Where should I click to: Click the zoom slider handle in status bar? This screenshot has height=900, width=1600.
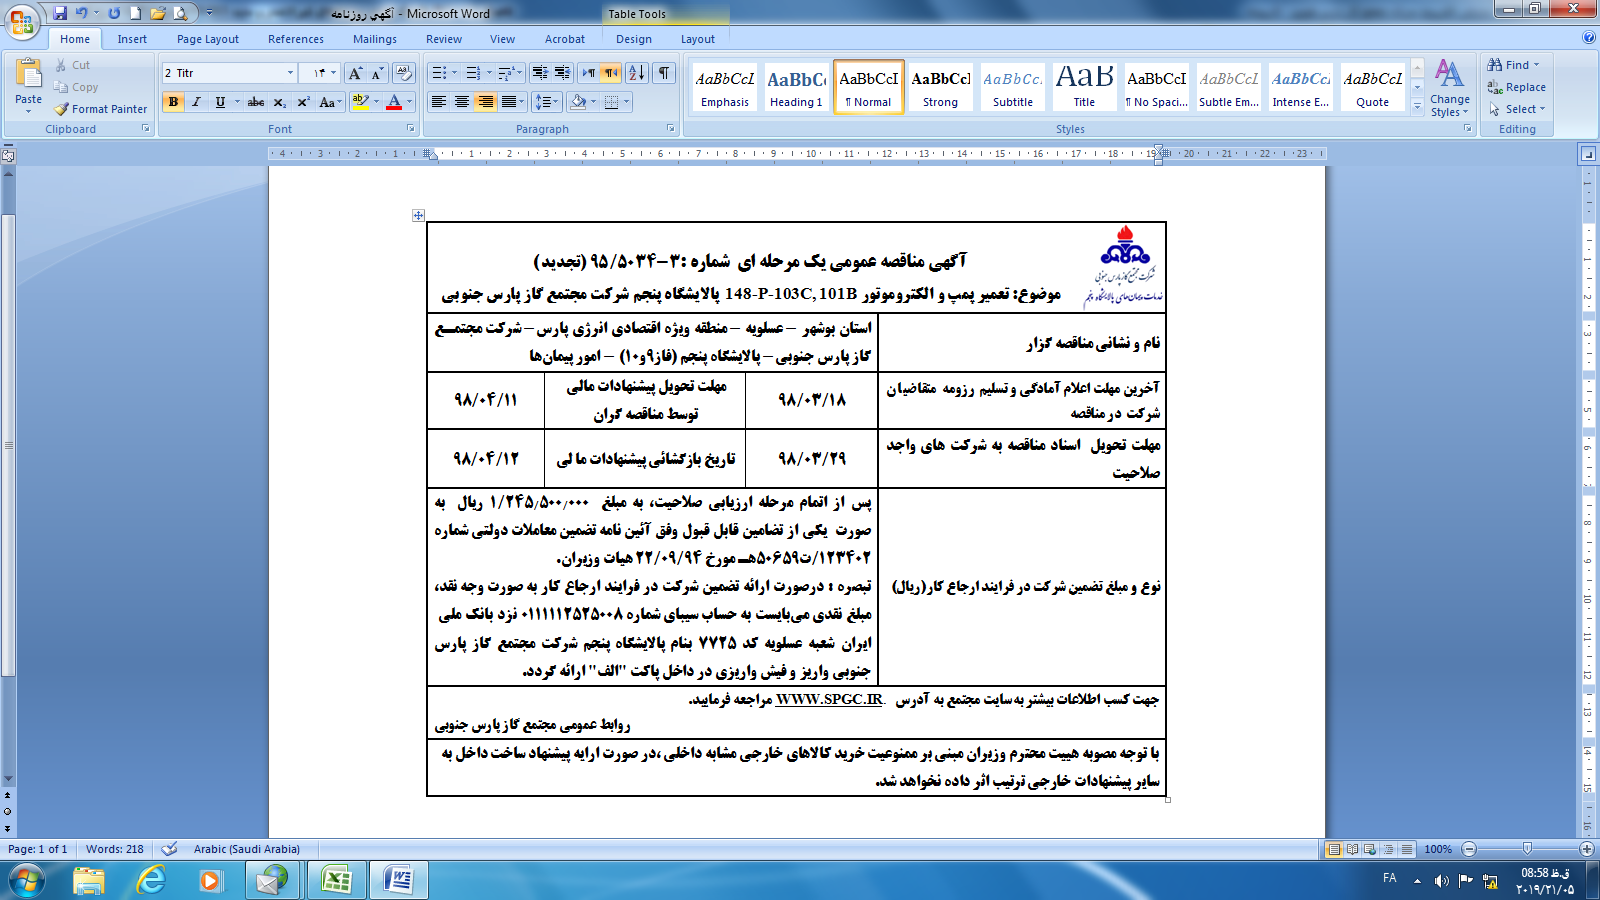tap(1527, 849)
